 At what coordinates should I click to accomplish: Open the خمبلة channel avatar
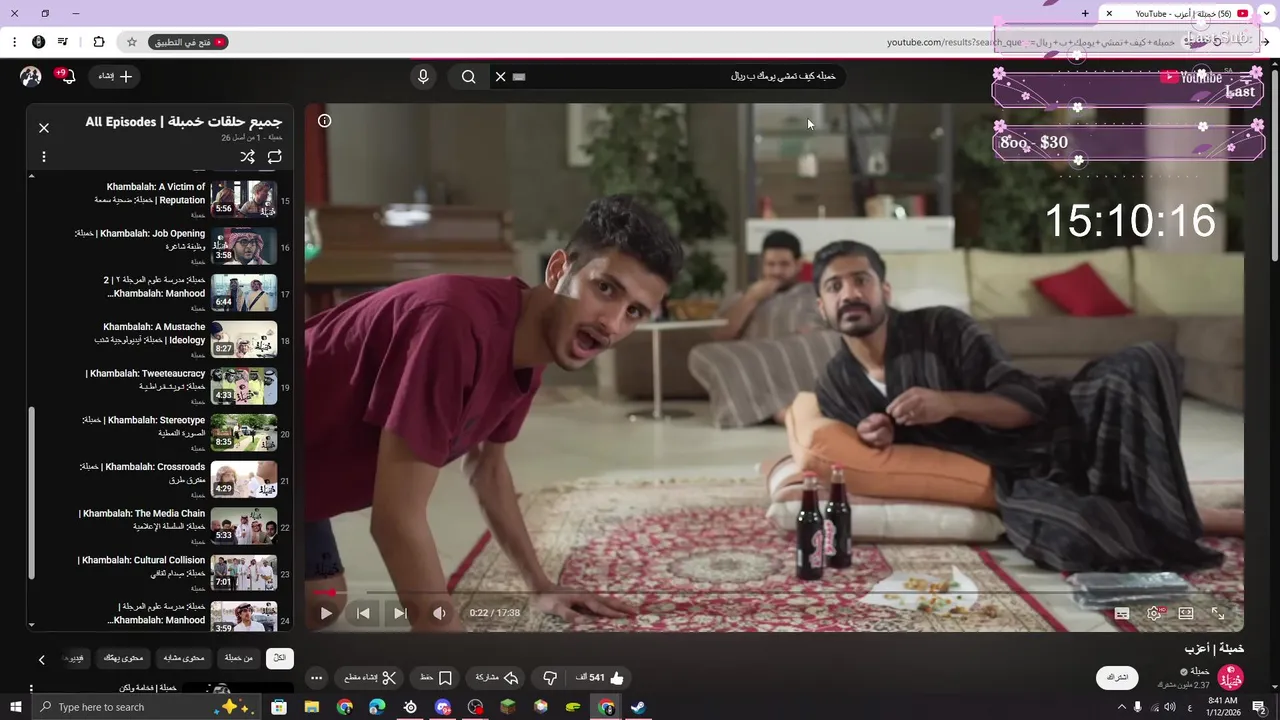tap(1230, 678)
